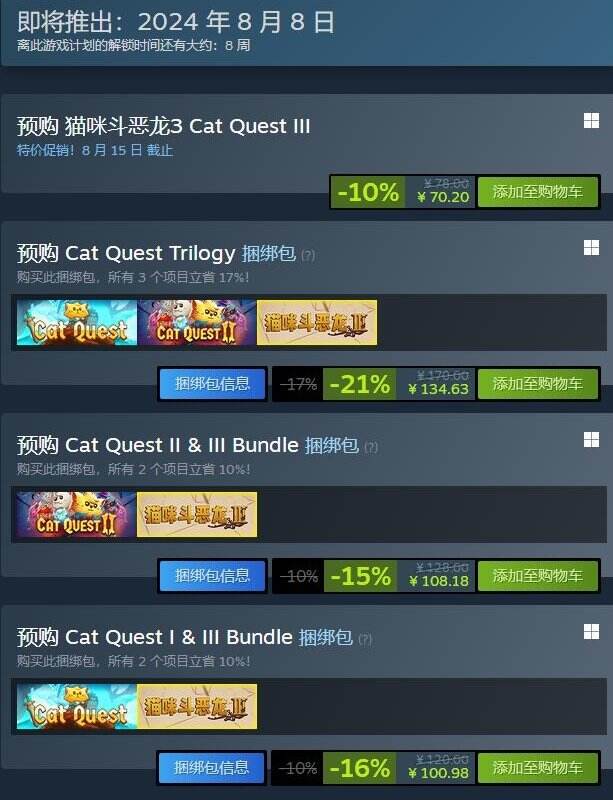This screenshot has height=800, width=613.
Task: Click question mark beside Cat Quest Trilogy 捆绑包
Action: coord(308,255)
